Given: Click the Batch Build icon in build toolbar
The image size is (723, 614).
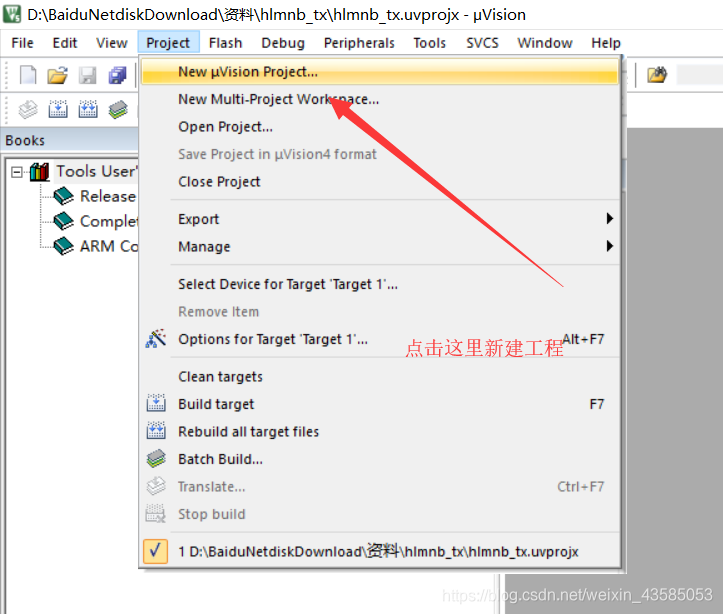Looking at the screenshot, I should tap(118, 110).
